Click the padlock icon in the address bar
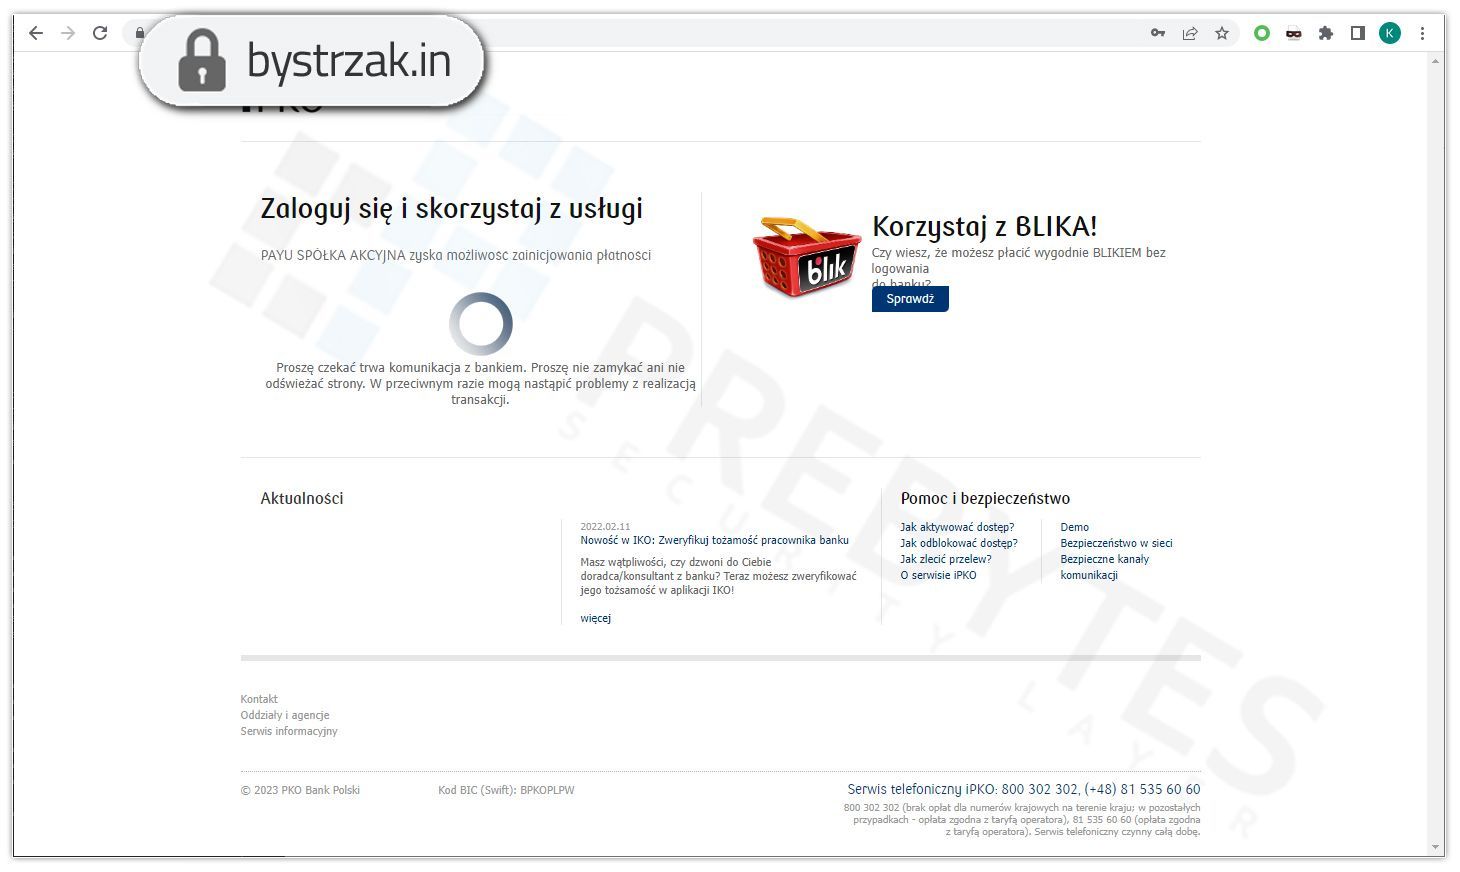 [x=139, y=32]
